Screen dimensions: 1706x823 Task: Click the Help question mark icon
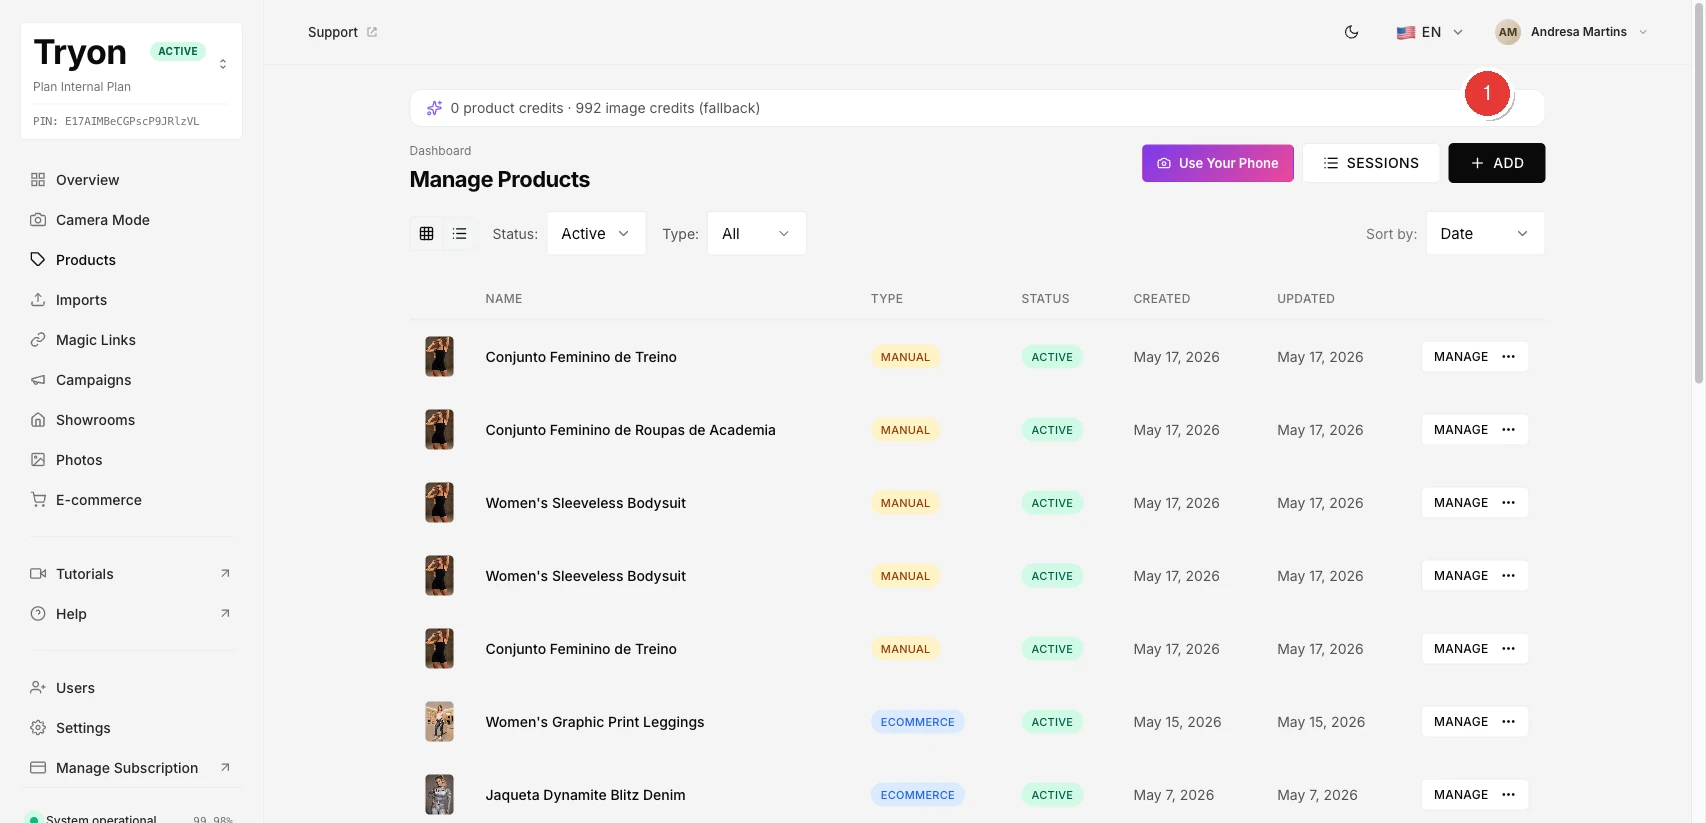[x=38, y=614]
